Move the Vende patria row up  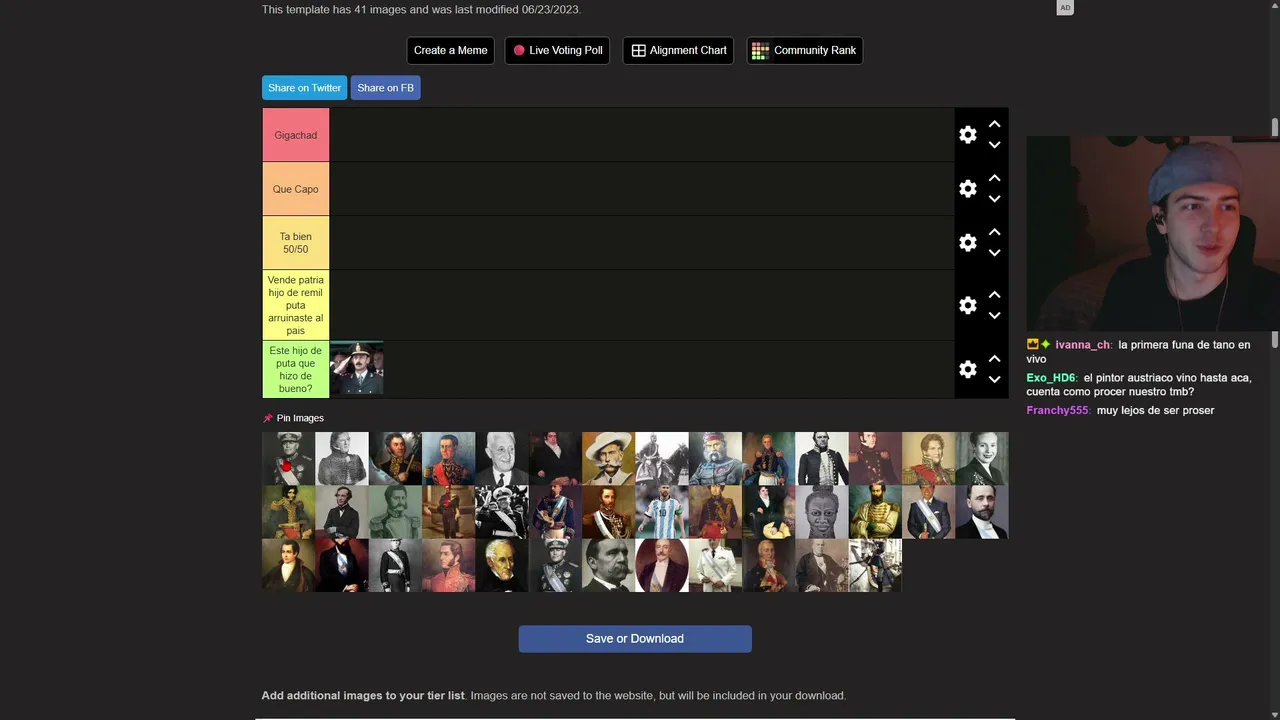pyautogui.click(x=994, y=294)
